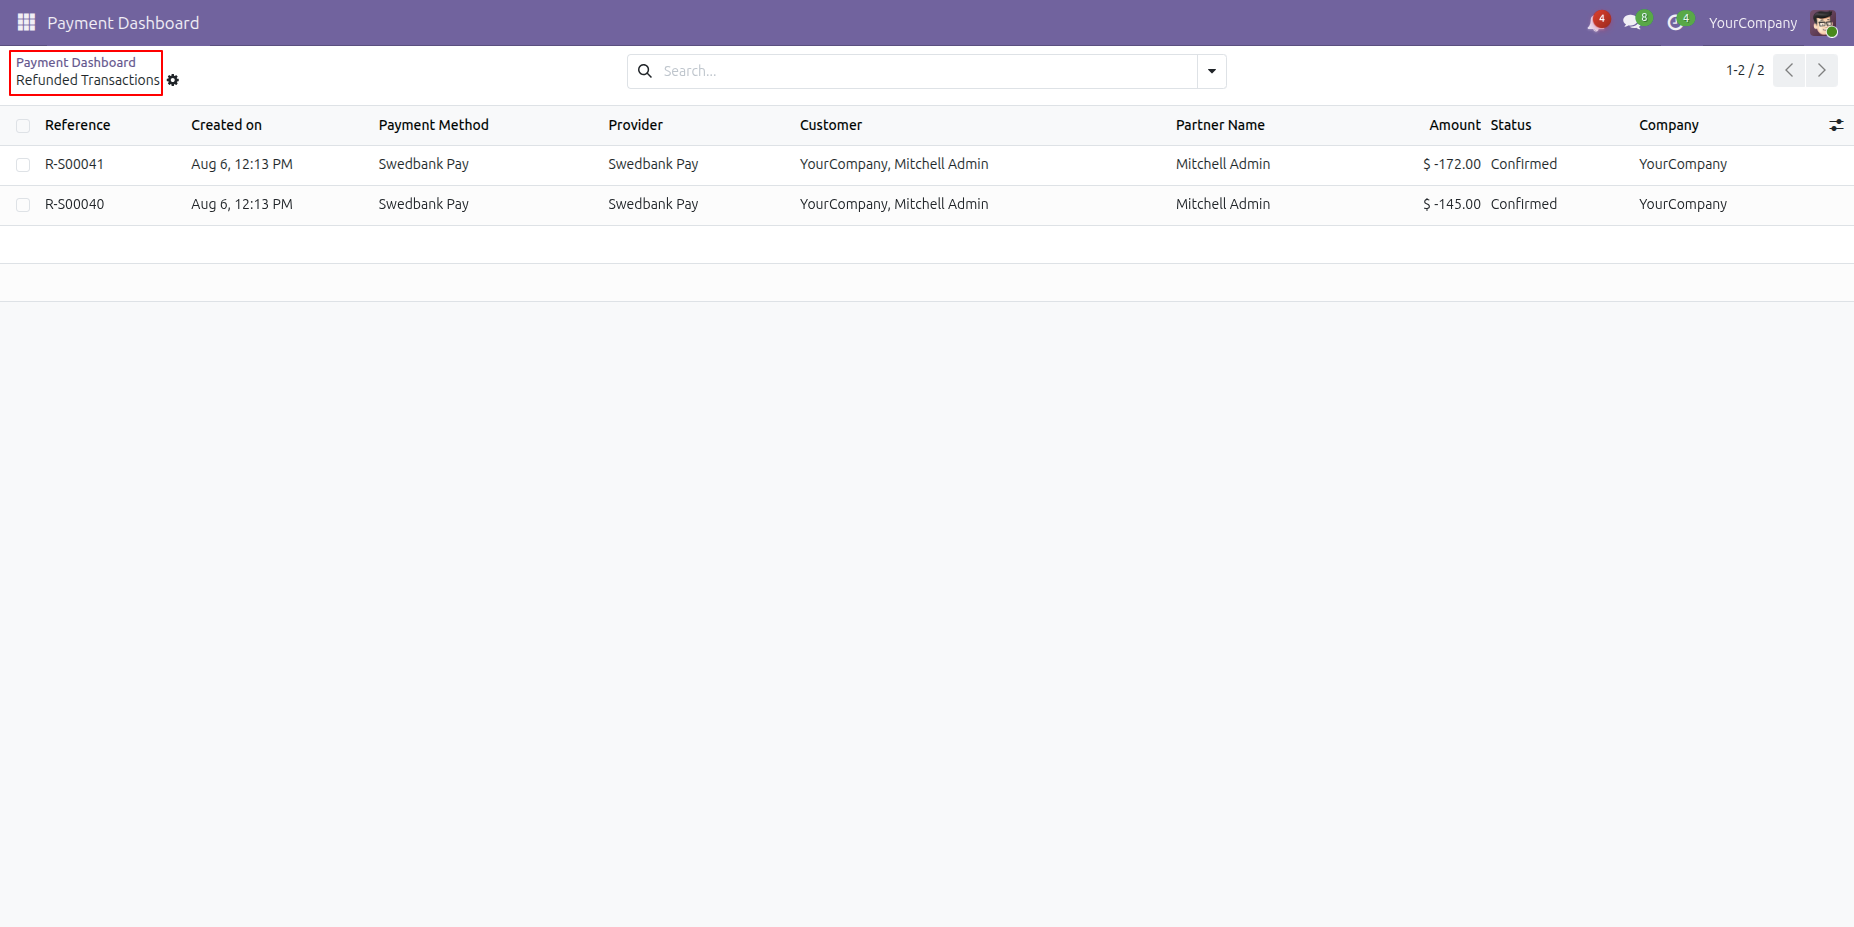This screenshot has height=927, width=1854.
Task: Open the gear actions menu beside Refunded Transactions
Action: tap(173, 80)
